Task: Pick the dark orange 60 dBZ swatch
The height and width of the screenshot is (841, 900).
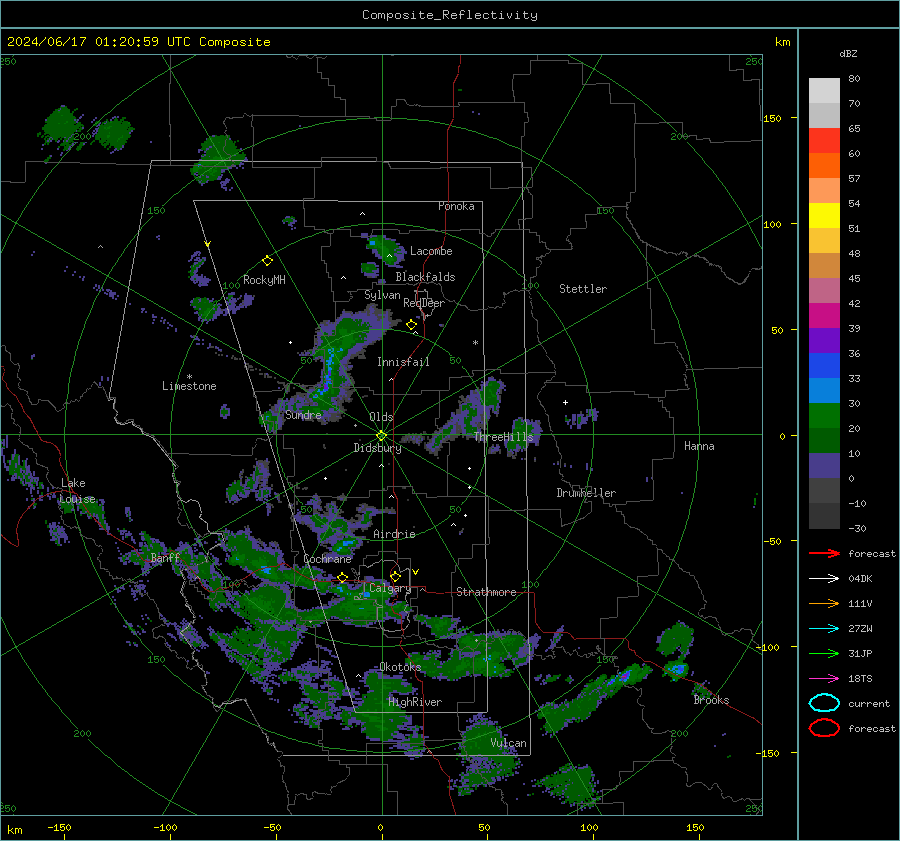Action: [x=824, y=165]
